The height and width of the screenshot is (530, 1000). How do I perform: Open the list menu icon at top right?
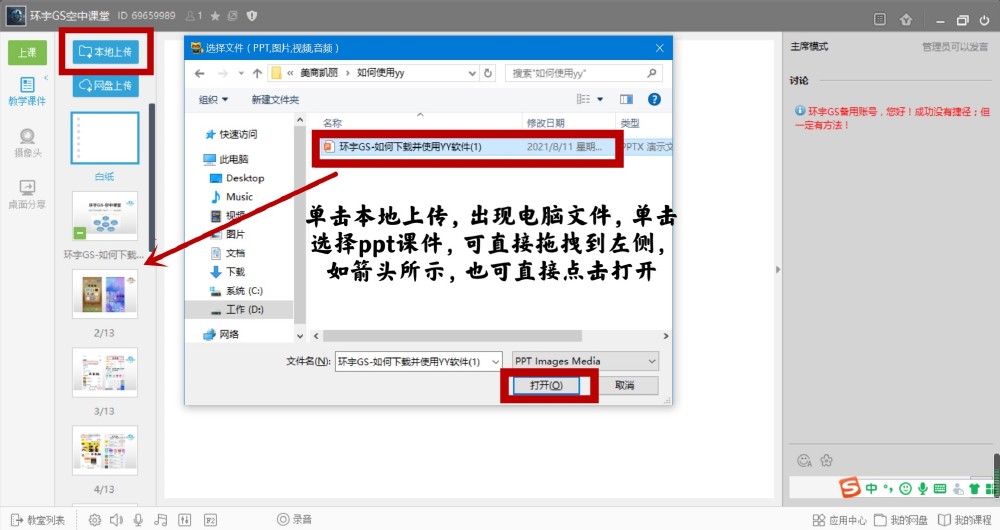tap(880, 19)
